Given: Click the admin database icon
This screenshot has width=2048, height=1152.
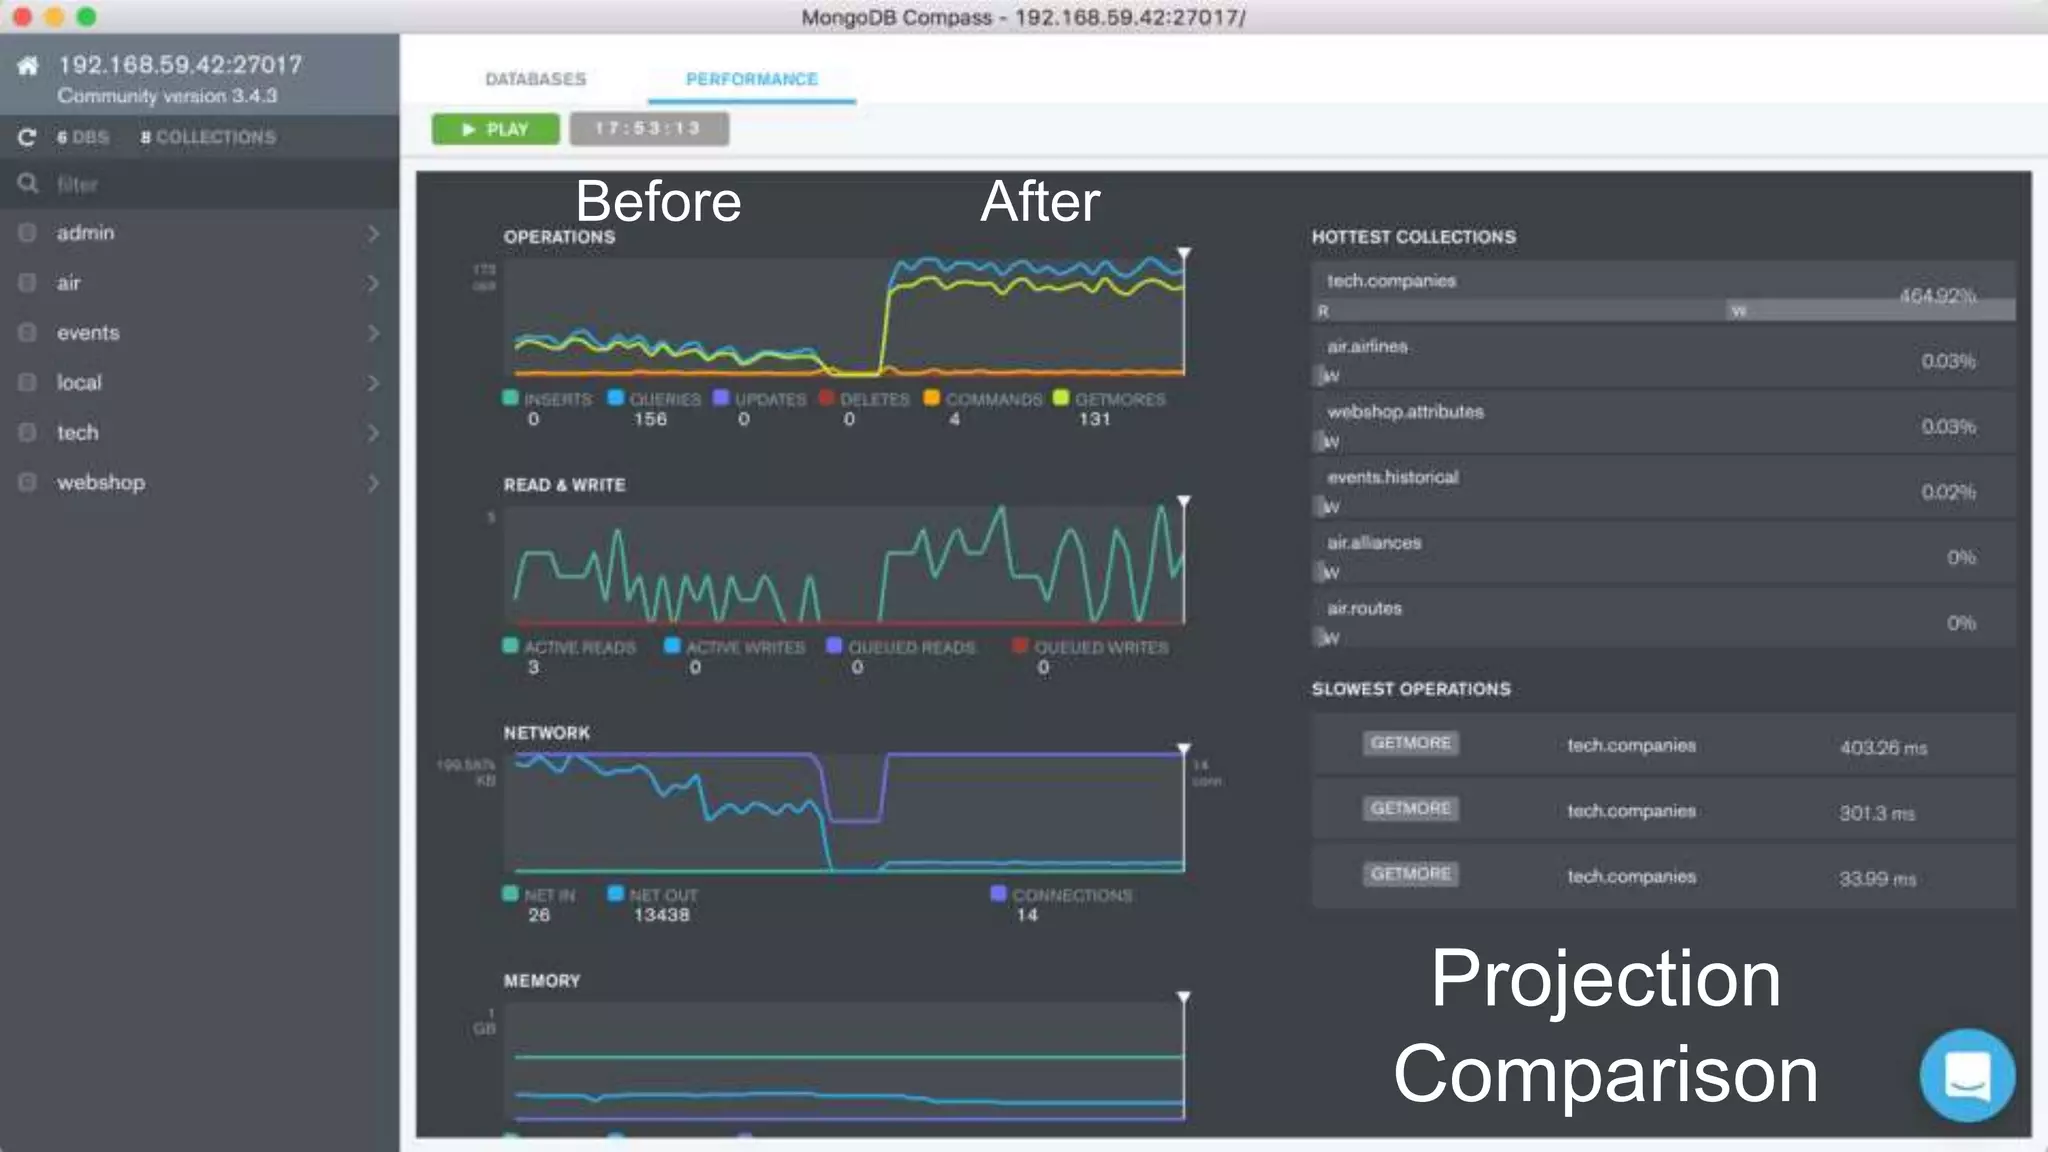Looking at the screenshot, I should [x=27, y=233].
